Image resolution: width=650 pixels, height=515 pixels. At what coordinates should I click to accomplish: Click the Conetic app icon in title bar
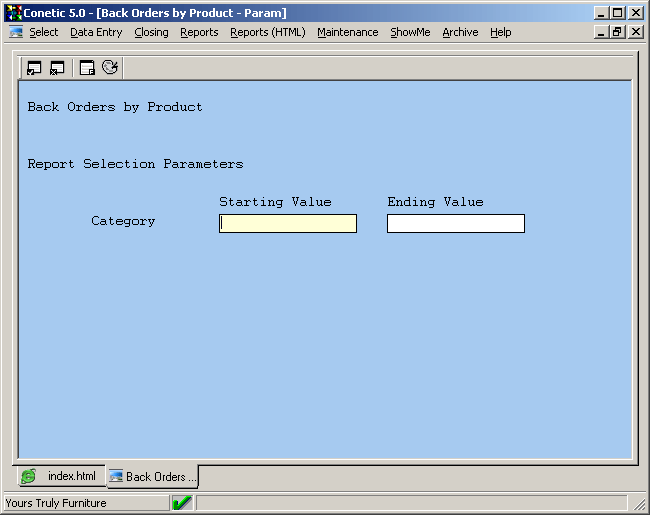coord(13,13)
